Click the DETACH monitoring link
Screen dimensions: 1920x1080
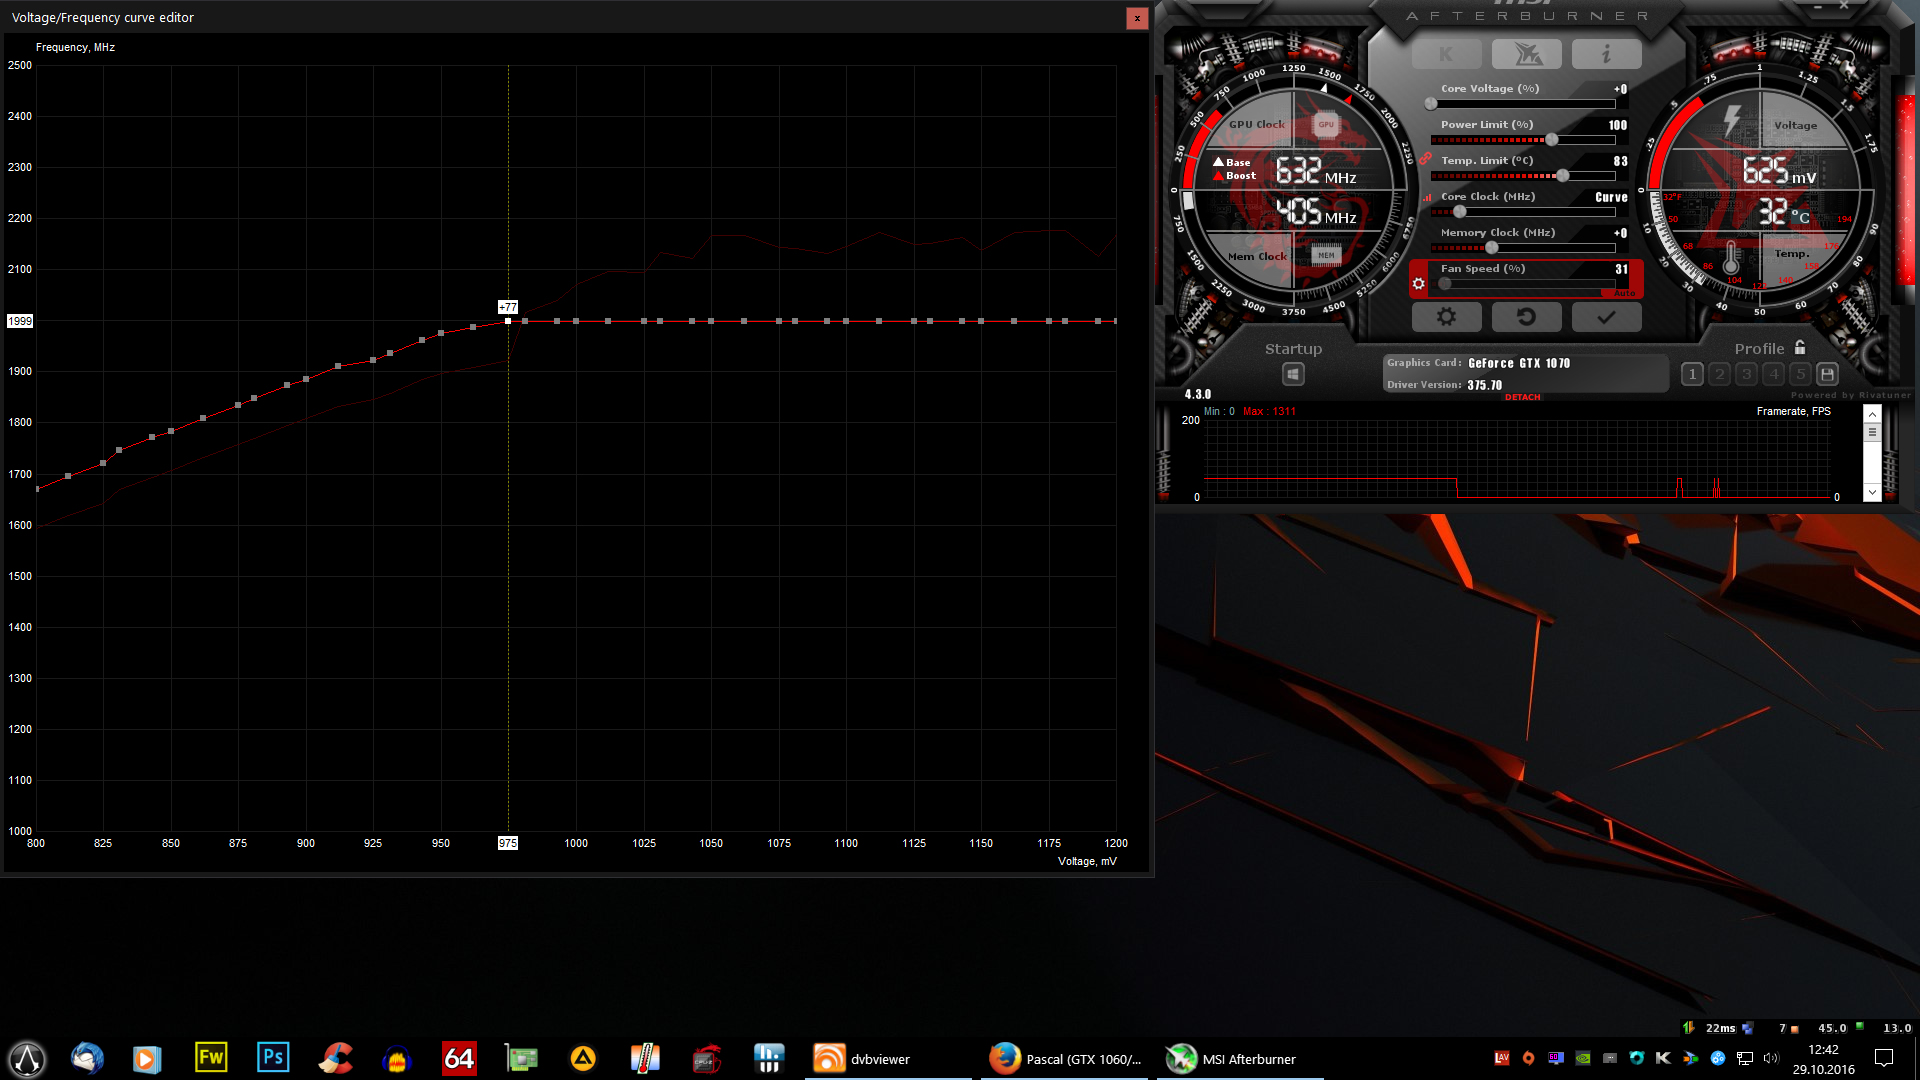[1522, 397]
